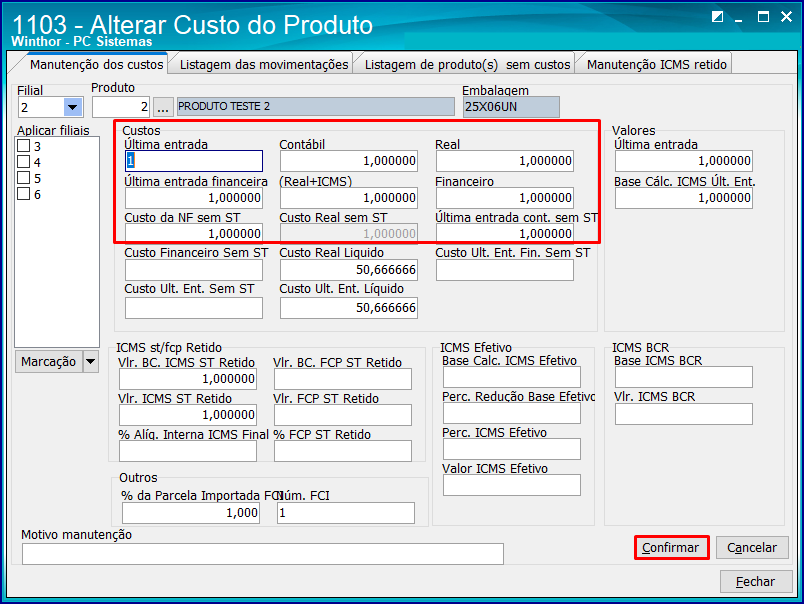804x604 pixels.
Task: Click the Financeiro cost field
Action: point(505,198)
